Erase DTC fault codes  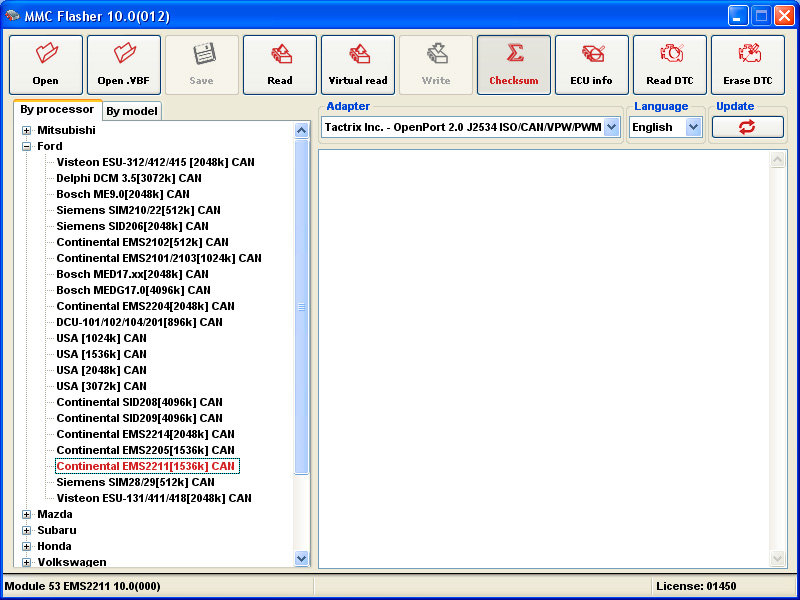click(748, 65)
